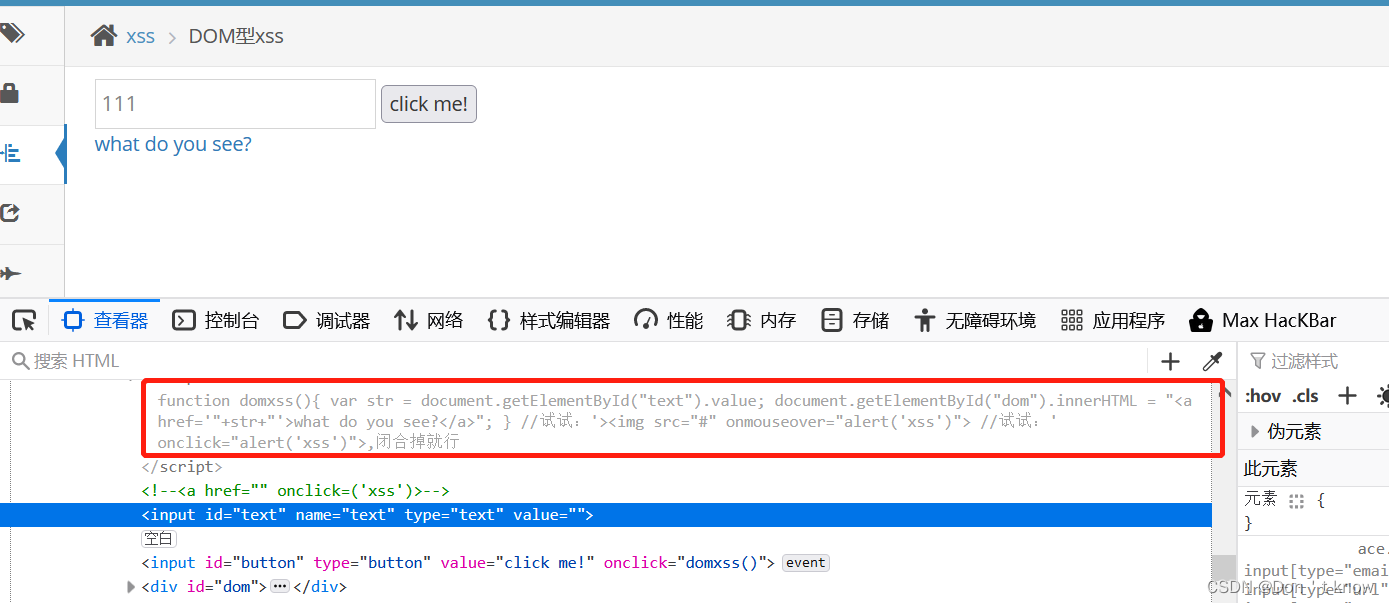Expand the 伪元素 pseudo-elements section

click(x=1256, y=432)
